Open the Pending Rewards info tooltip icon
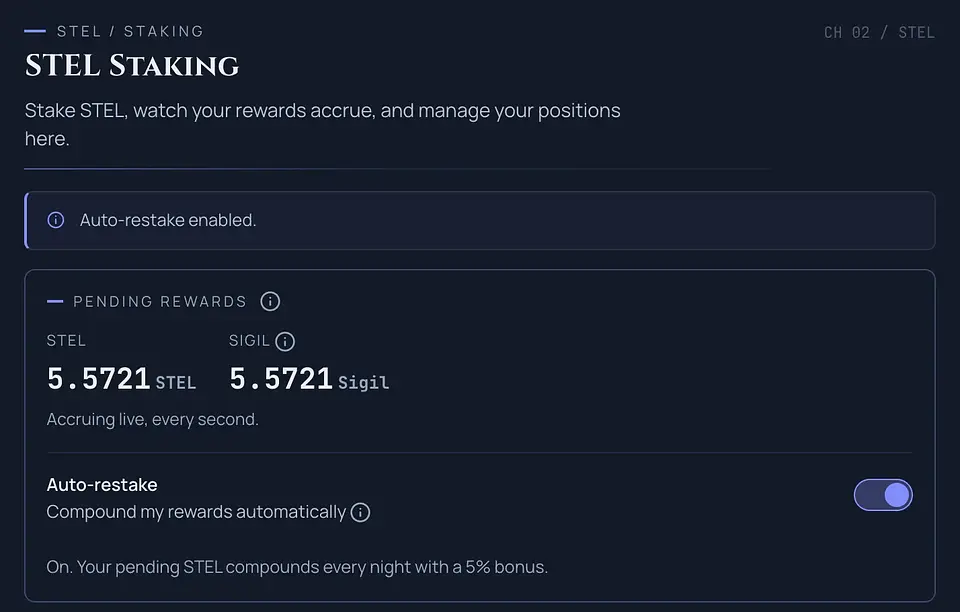Image resolution: width=960 pixels, height=612 pixels. pyautogui.click(x=270, y=301)
